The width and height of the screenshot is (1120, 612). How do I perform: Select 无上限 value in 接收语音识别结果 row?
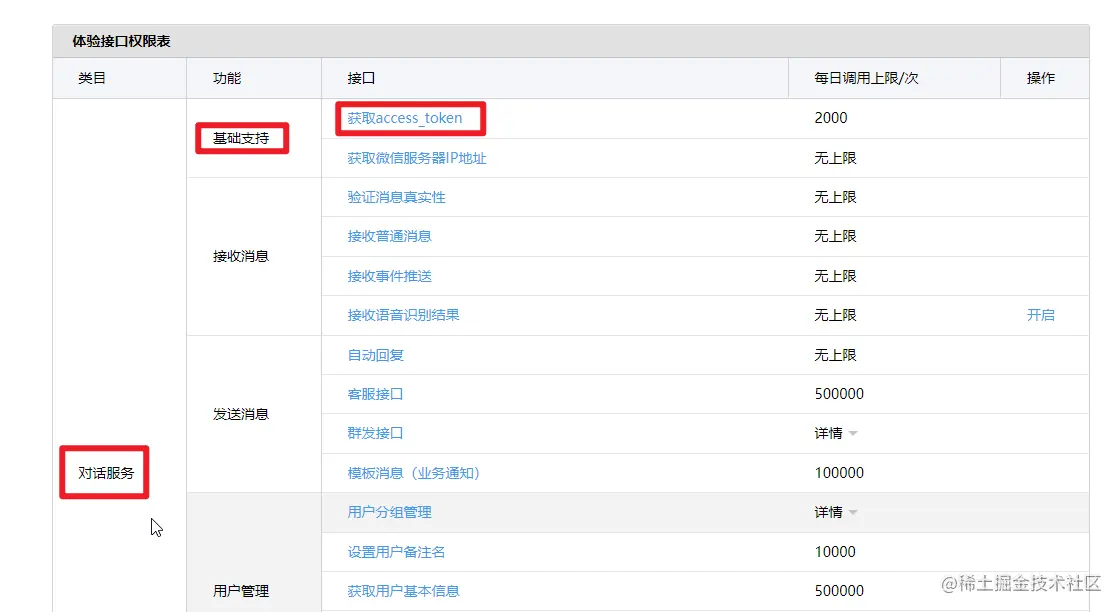(835, 315)
